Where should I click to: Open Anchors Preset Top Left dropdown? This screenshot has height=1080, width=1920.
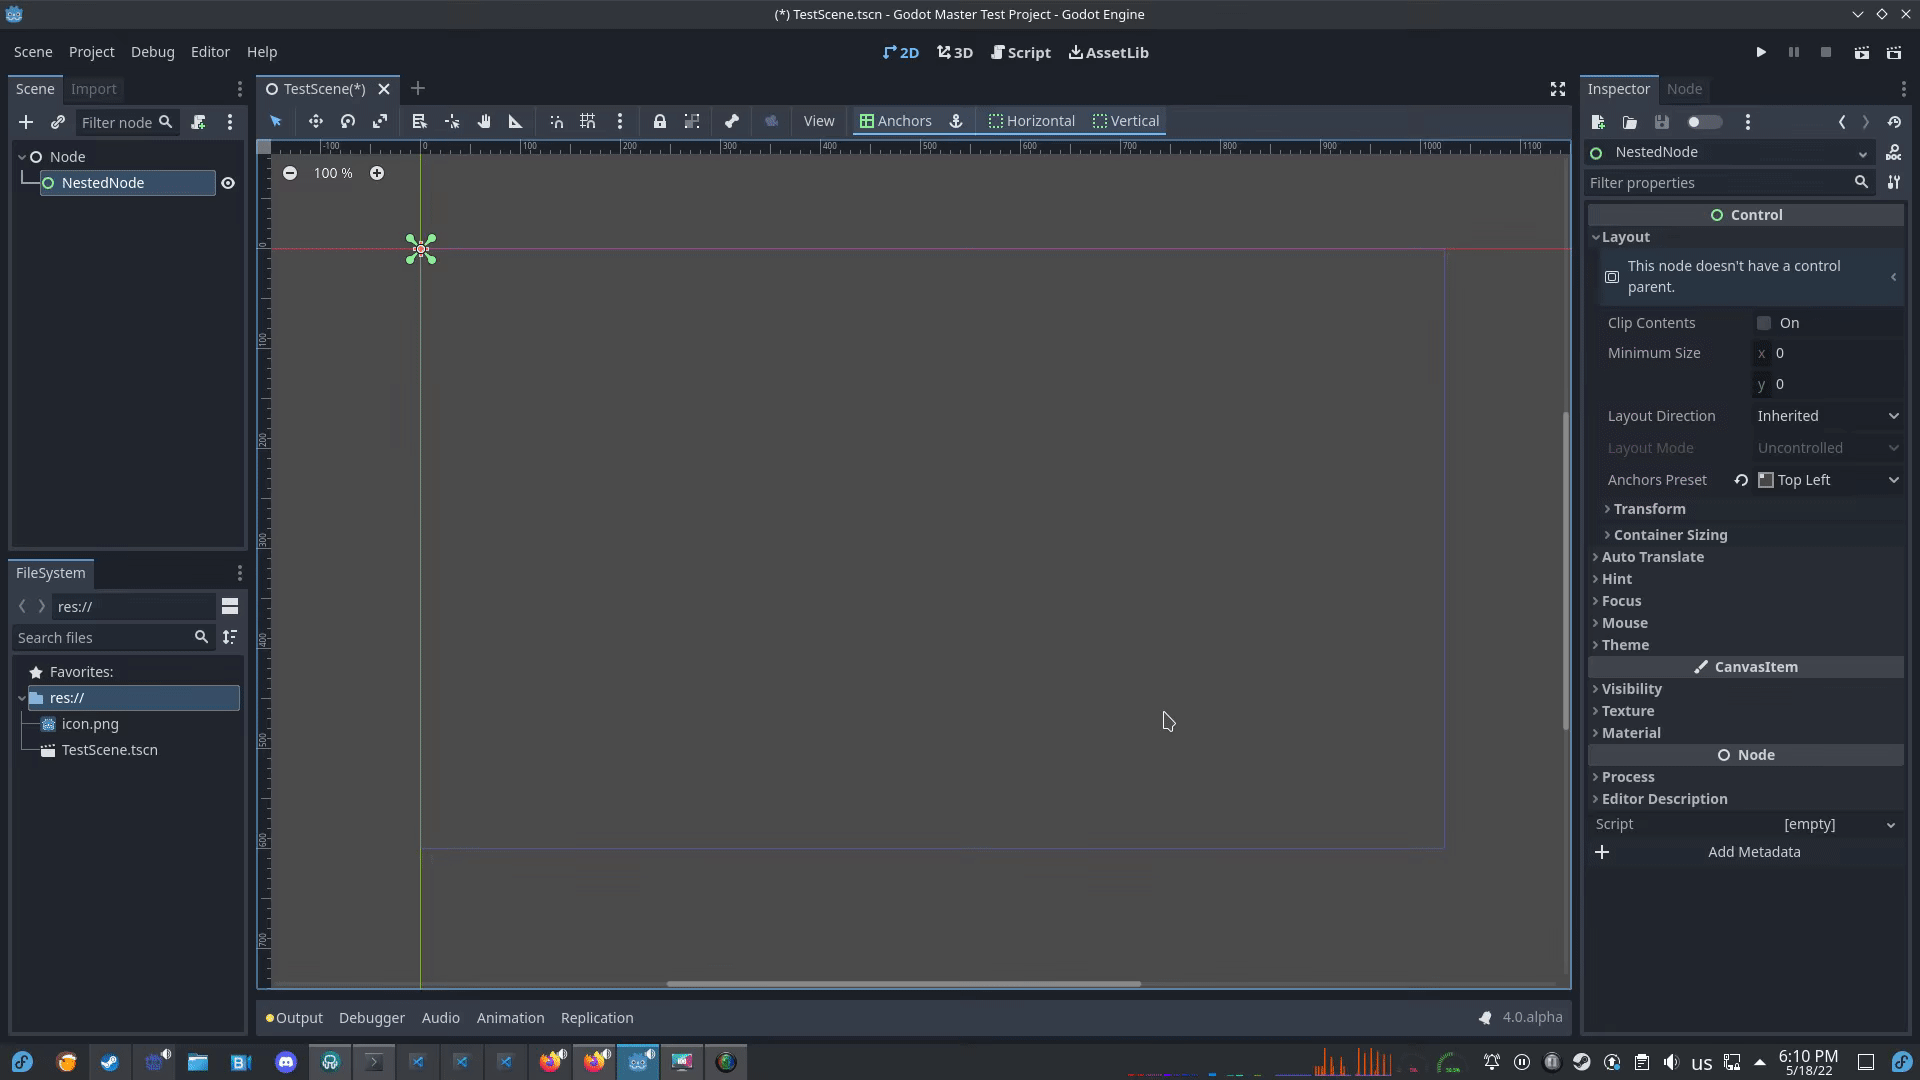coord(1828,480)
